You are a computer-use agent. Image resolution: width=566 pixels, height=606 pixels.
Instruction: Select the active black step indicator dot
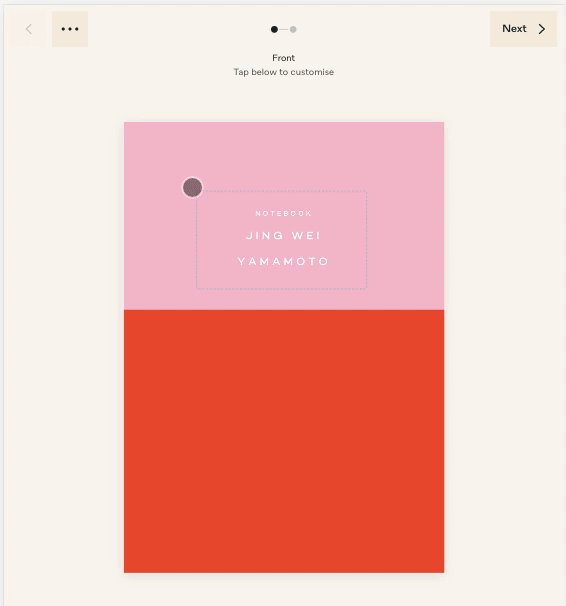click(274, 29)
